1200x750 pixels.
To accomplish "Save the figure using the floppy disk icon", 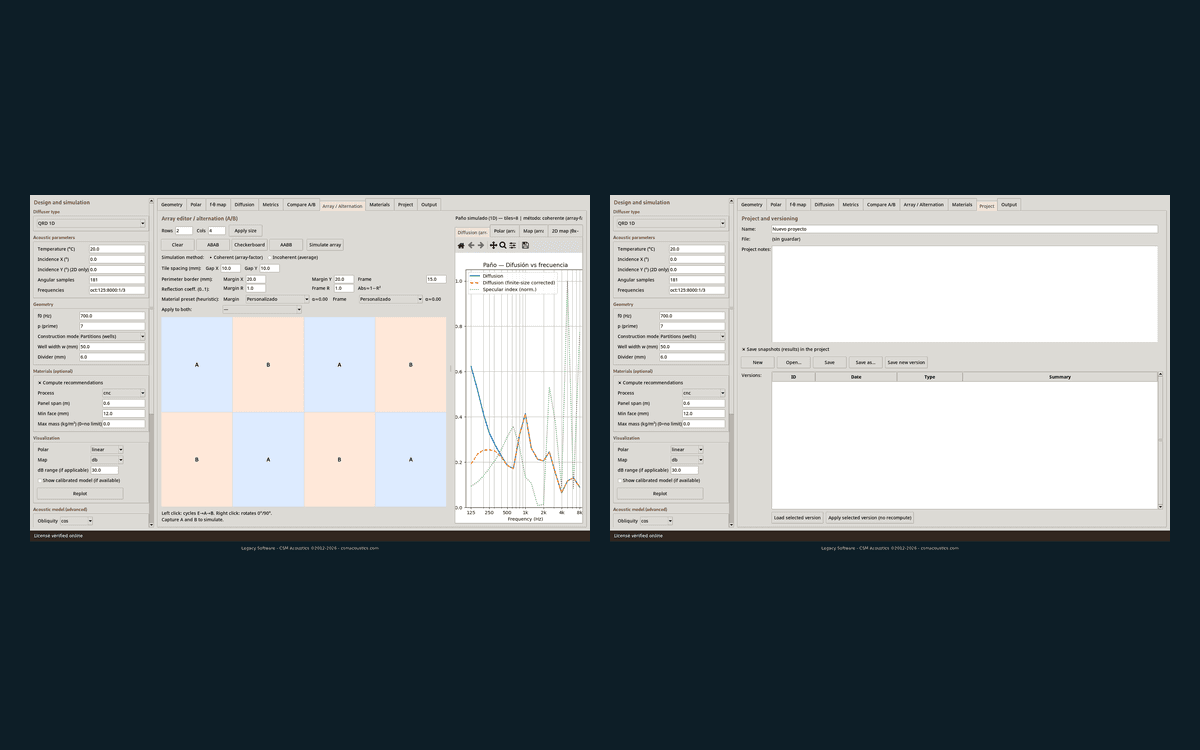I will pos(525,245).
